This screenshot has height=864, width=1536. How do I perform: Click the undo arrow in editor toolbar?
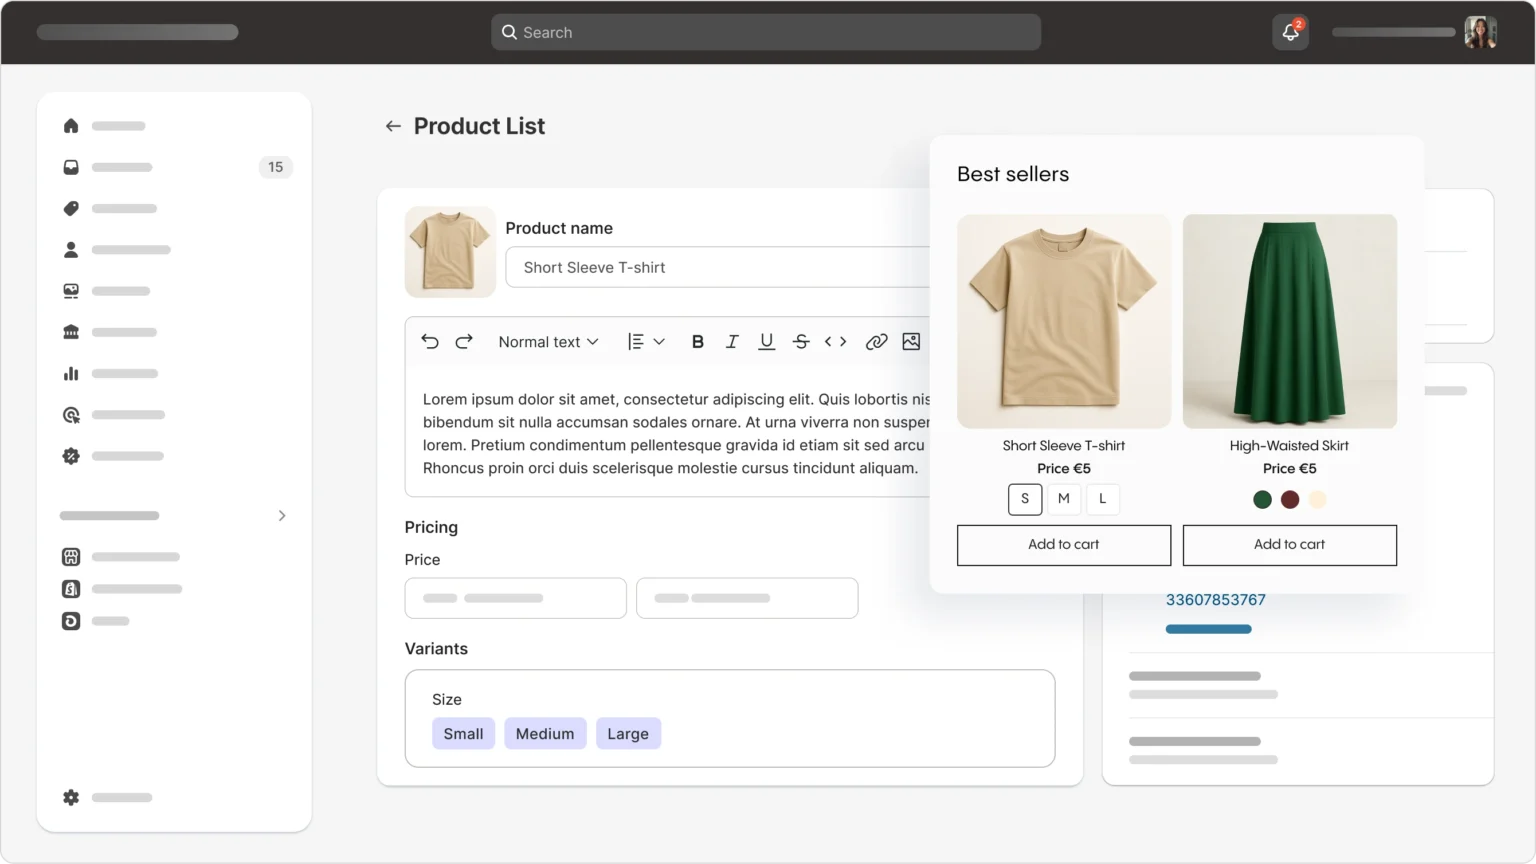[x=430, y=342]
